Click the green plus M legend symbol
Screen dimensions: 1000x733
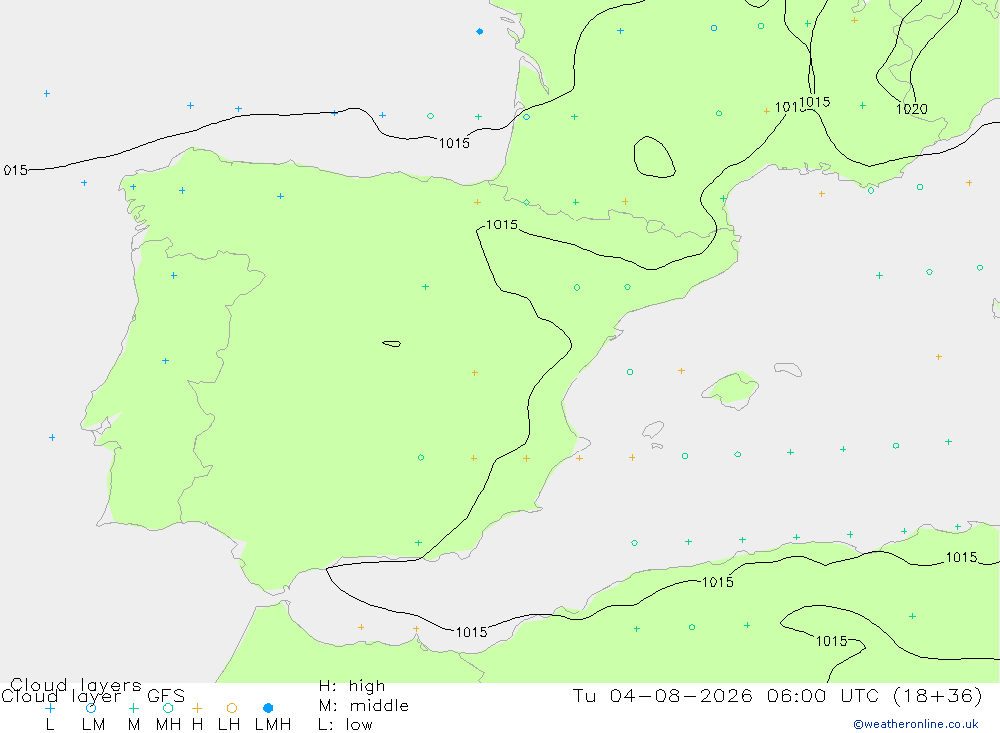click(x=133, y=708)
